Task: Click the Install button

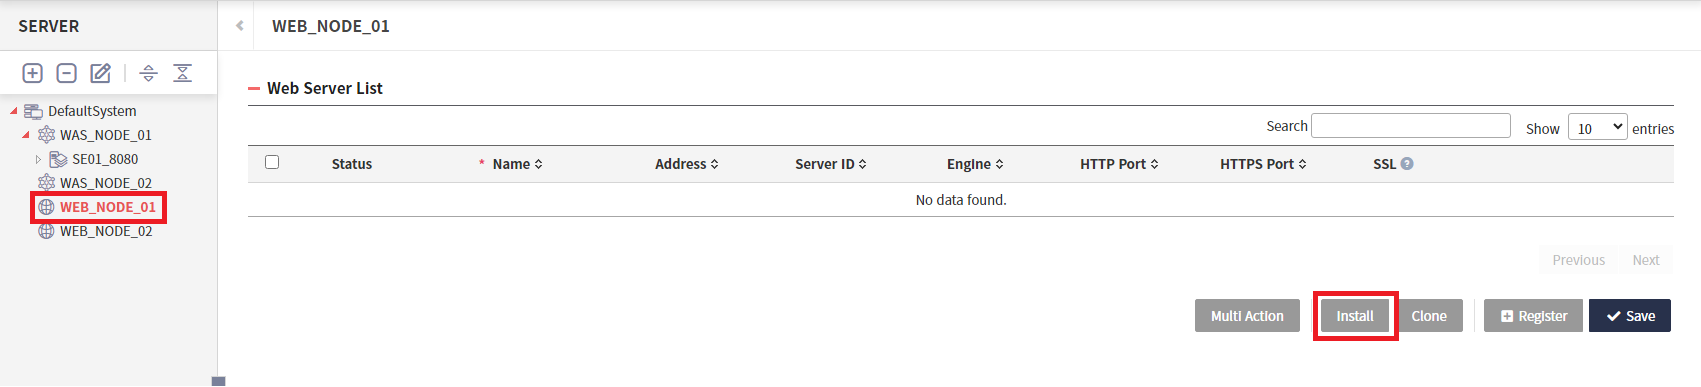Action: click(x=1355, y=316)
